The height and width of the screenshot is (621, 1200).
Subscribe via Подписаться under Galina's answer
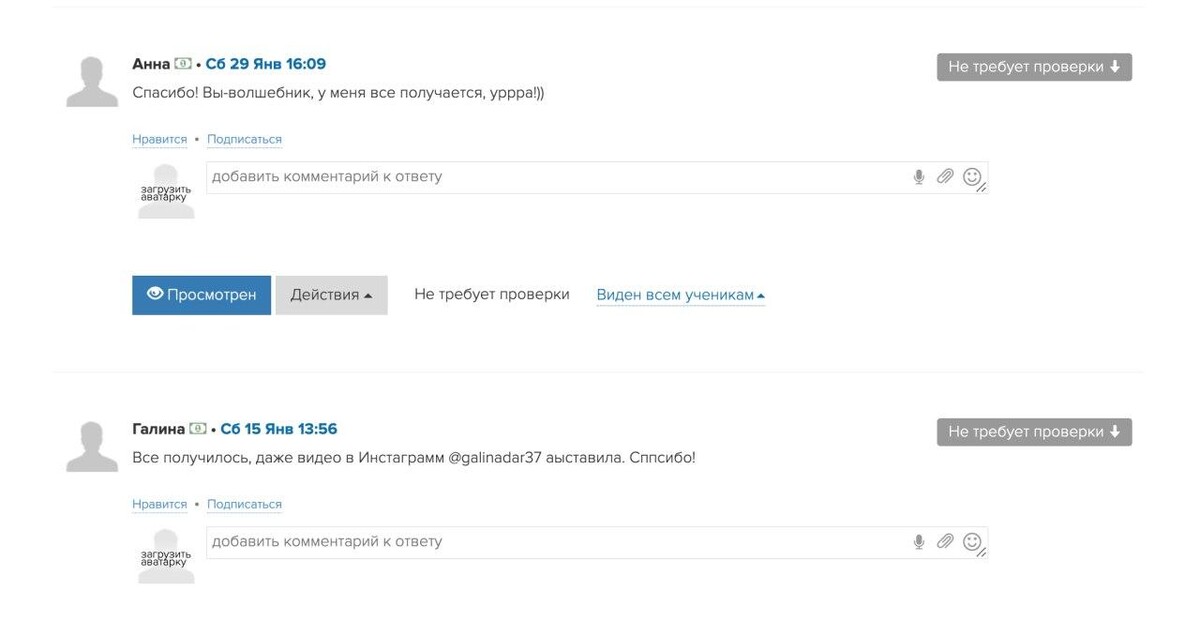click(244, 505)
